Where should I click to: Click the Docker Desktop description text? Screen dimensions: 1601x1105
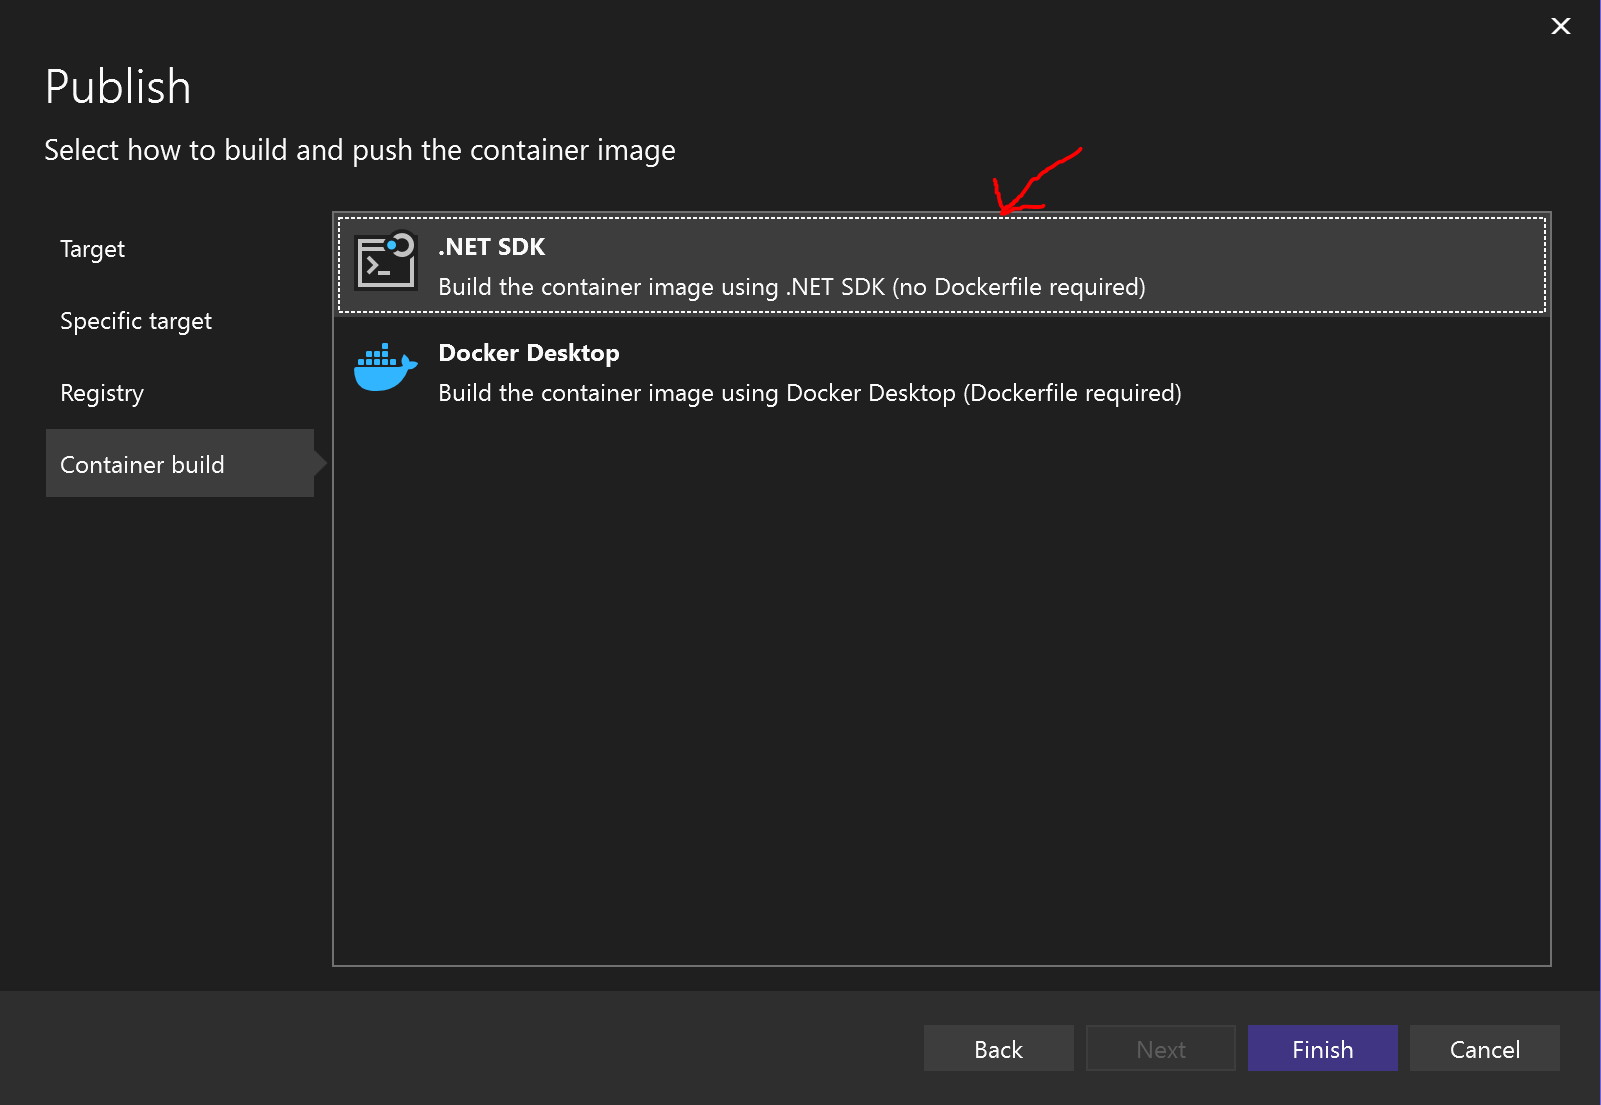coord(809,392)
